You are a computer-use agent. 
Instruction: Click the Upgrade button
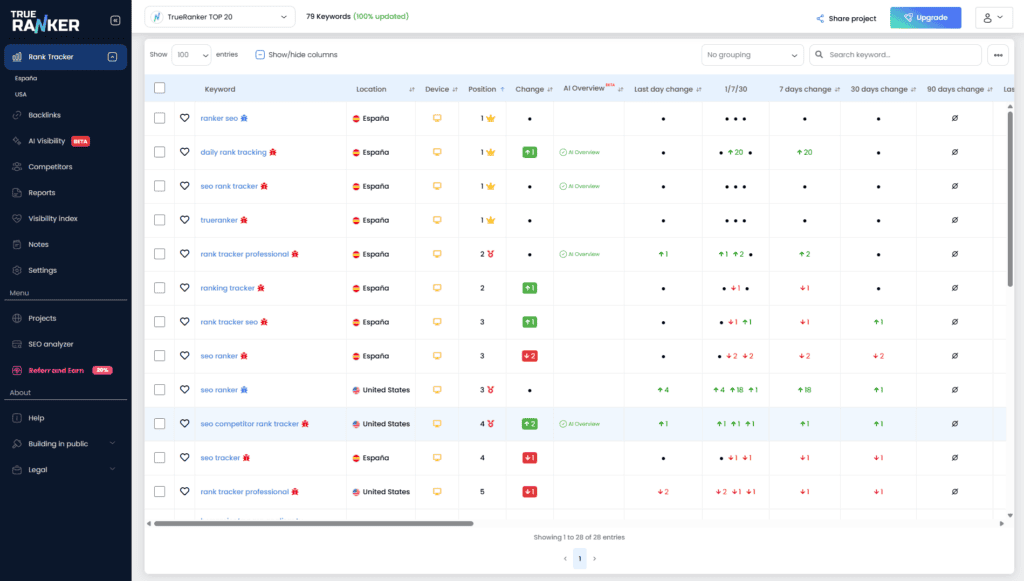point(924,17)
